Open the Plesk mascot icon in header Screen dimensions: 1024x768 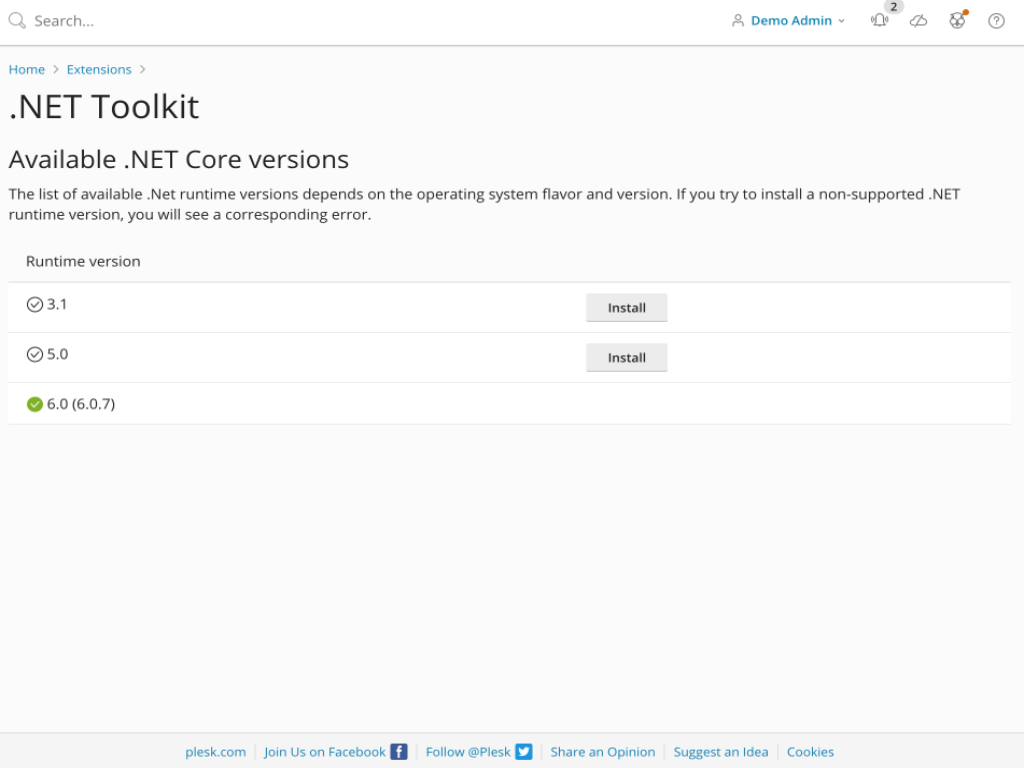957,21
